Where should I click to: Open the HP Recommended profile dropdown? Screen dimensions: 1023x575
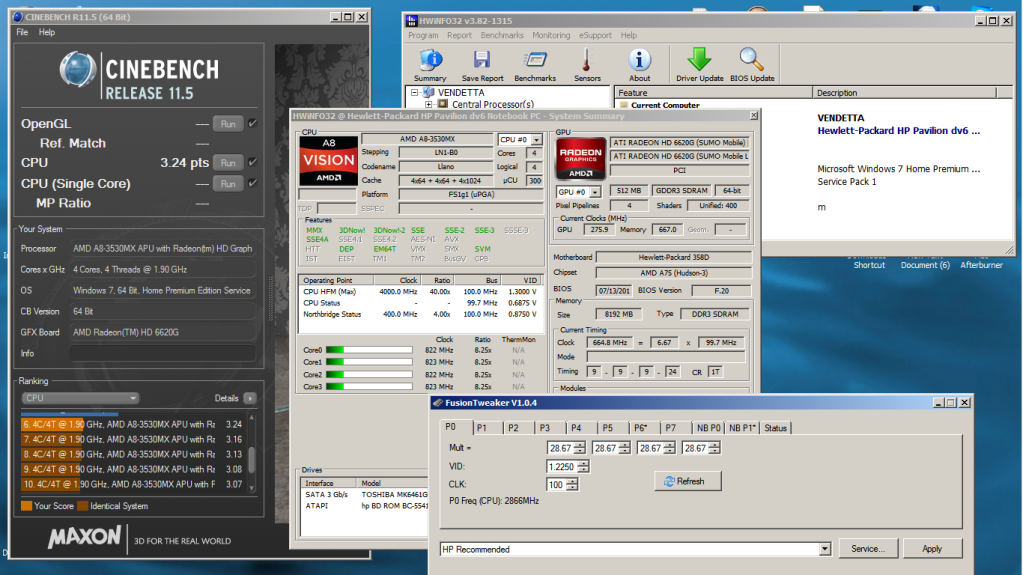(x=825, y=549)
